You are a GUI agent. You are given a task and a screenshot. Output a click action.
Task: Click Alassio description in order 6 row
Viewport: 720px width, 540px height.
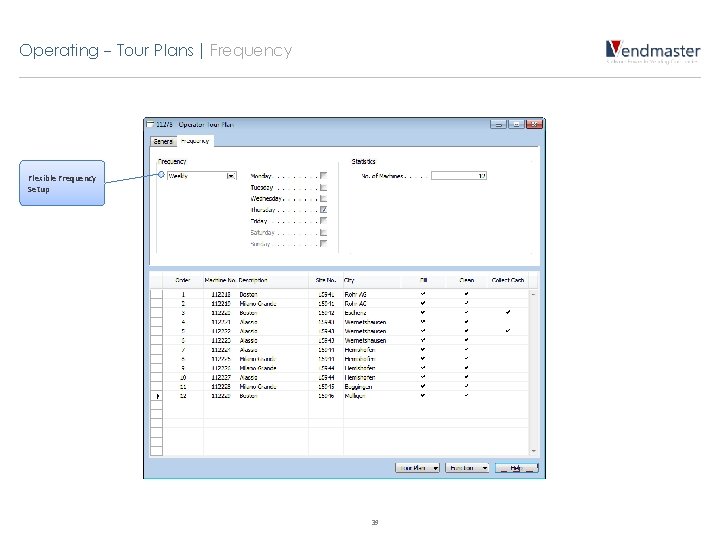pyautogui.click(x=248, y=340)
